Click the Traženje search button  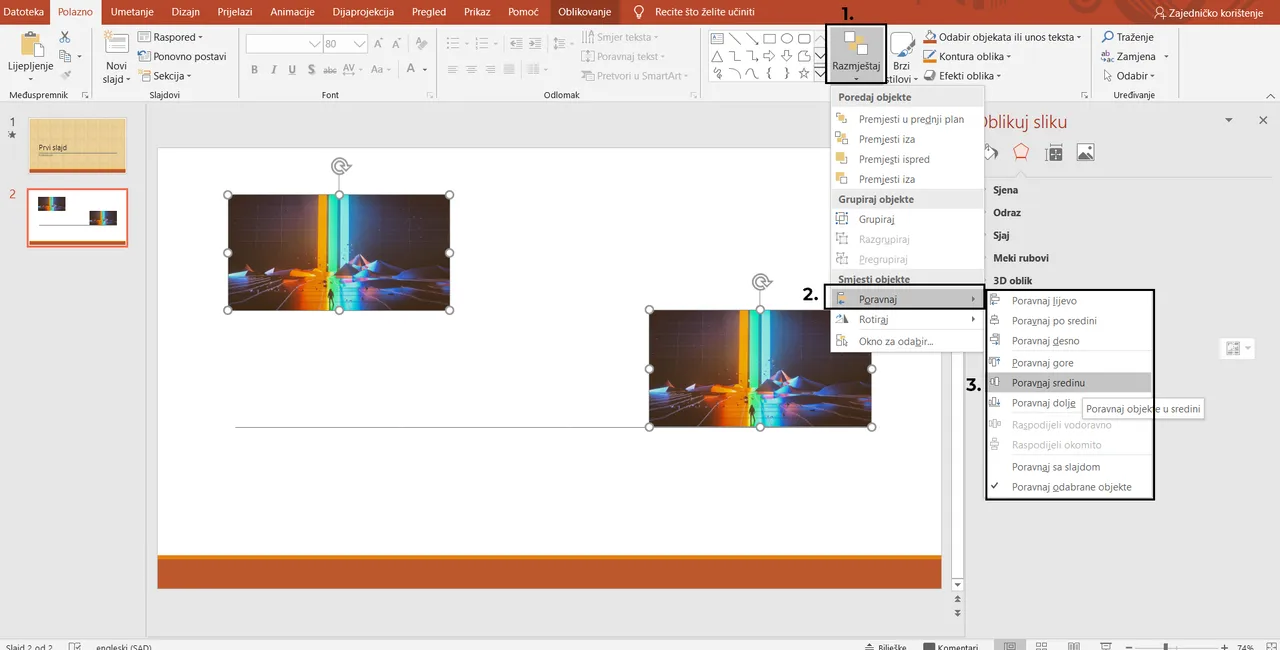(1129, 37)
